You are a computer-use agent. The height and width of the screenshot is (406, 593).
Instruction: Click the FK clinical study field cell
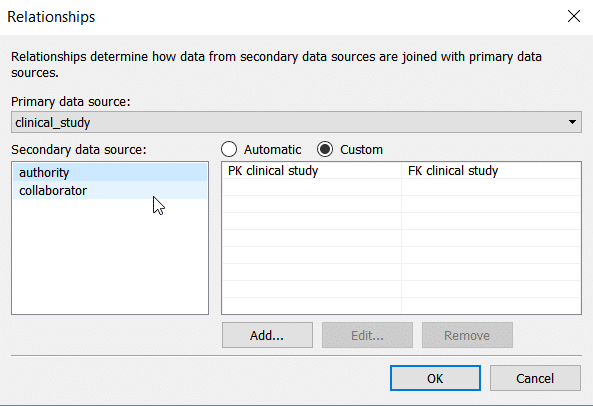tap(491, 170)
